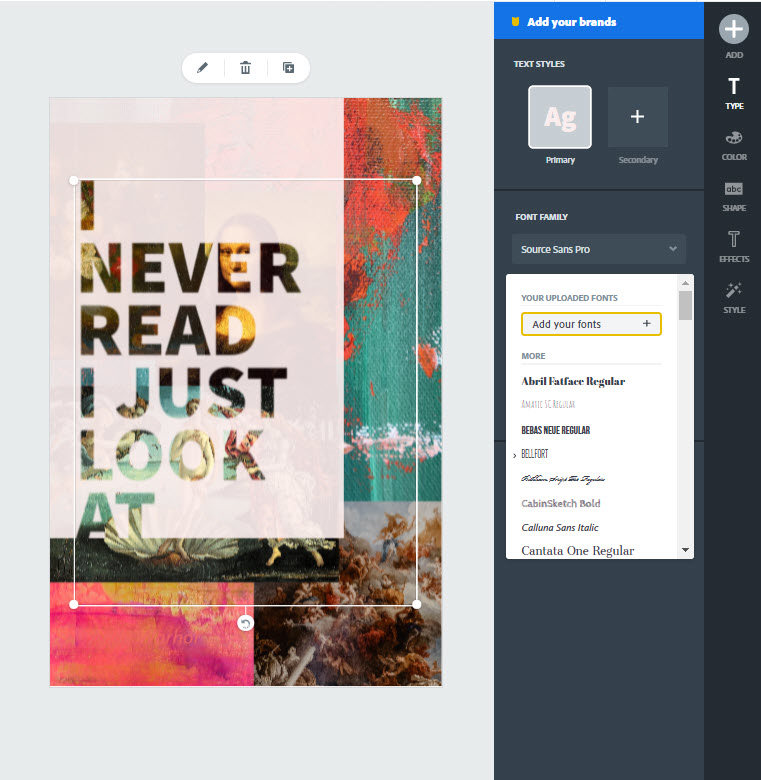Add a Secondary text style
761x780 pixels.
click(638, 117)
